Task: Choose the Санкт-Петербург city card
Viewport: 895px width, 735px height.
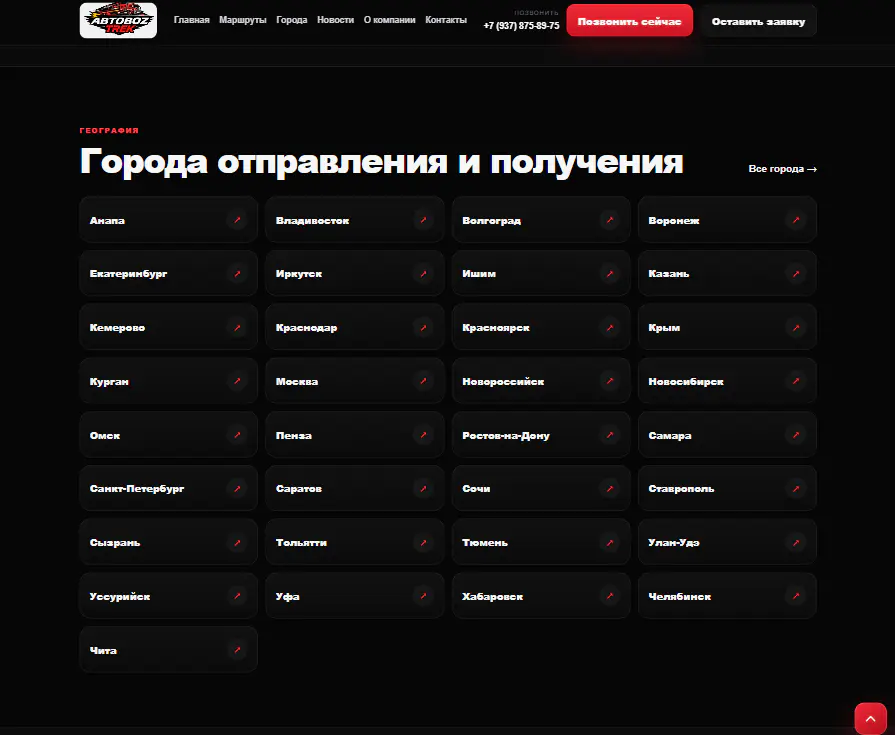Action: 168,488
